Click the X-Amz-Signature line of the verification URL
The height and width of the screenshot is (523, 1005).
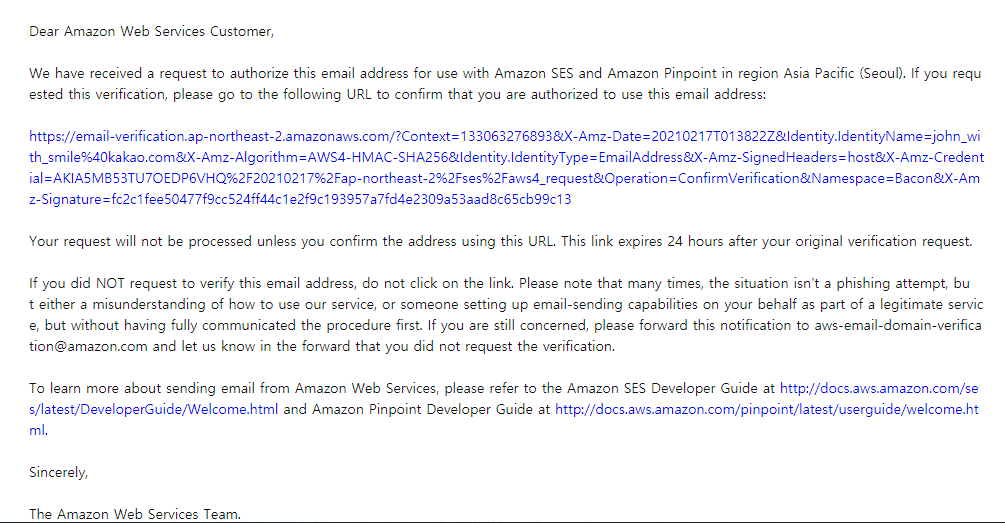[x=300, y=199]
